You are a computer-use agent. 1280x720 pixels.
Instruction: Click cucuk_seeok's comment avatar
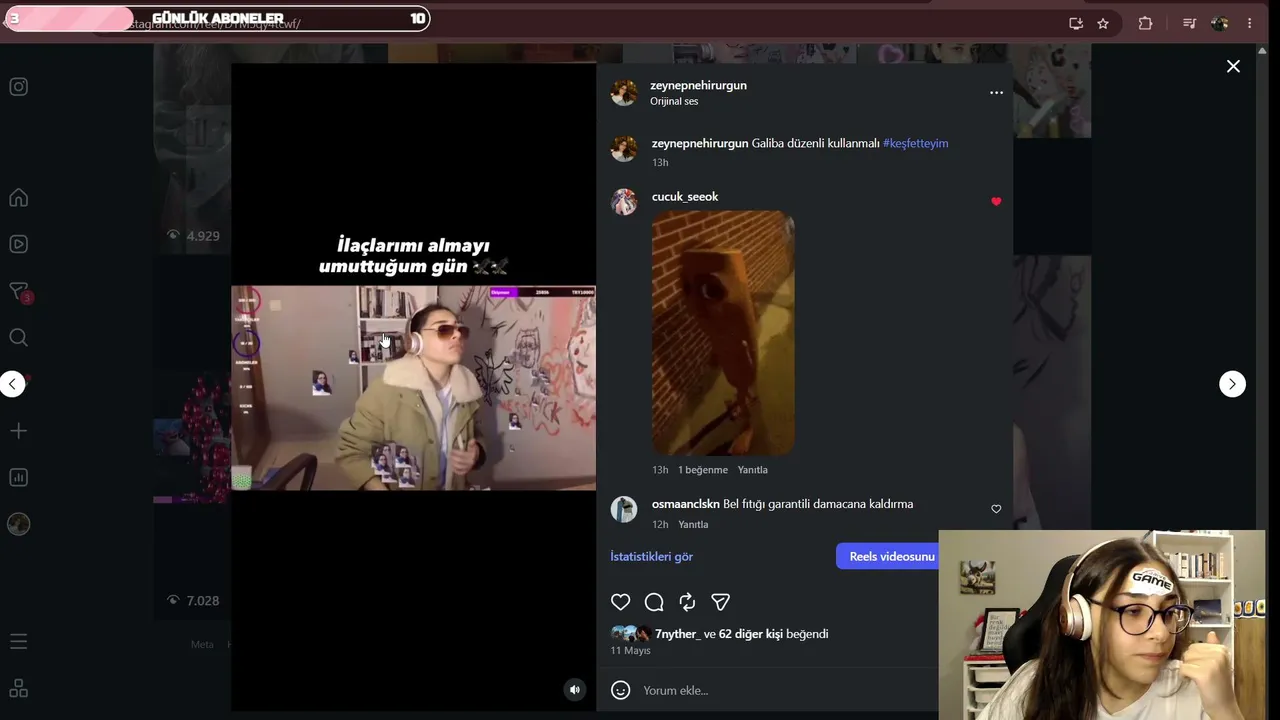[624, 202]
